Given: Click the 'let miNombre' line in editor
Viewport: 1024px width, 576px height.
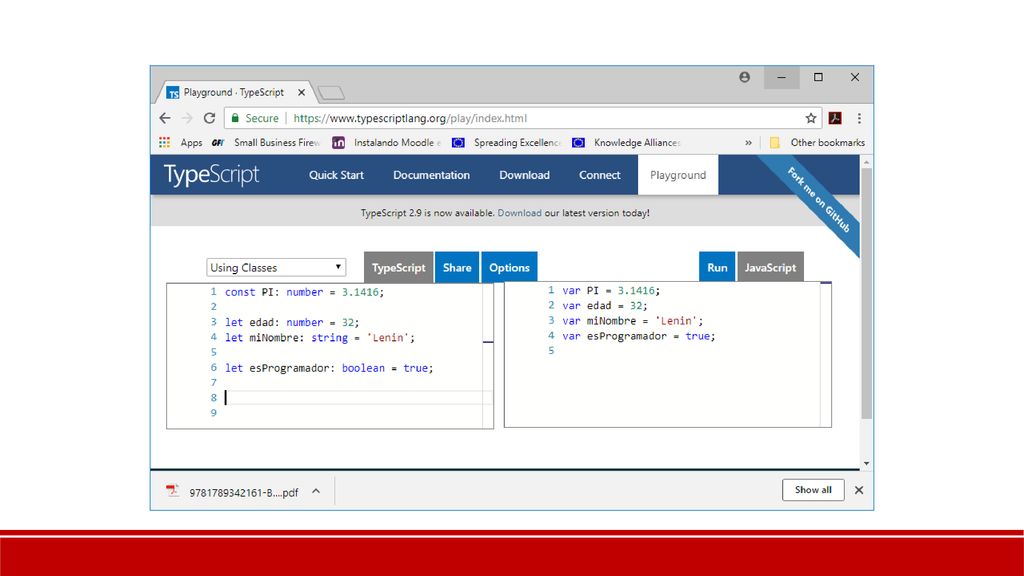Looking at the screenshot, I should 320,338.
